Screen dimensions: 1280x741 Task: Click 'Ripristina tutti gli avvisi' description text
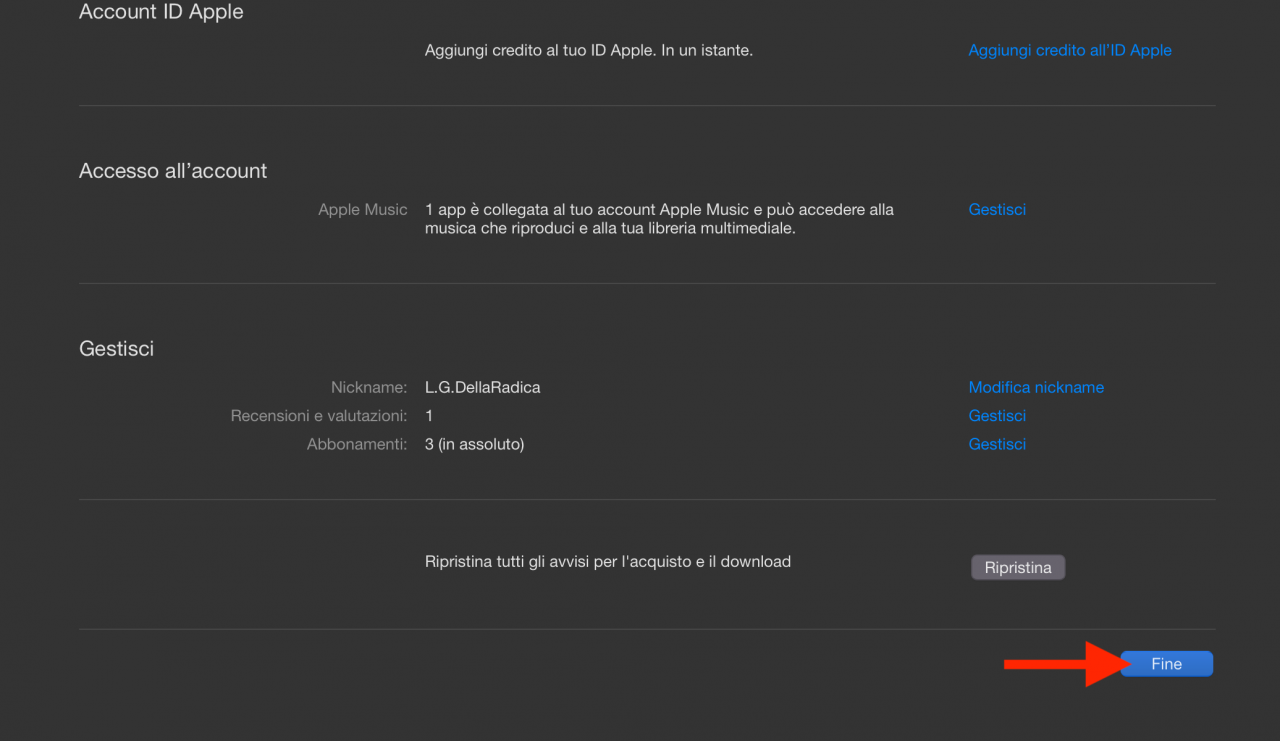(x=608, y=562)
